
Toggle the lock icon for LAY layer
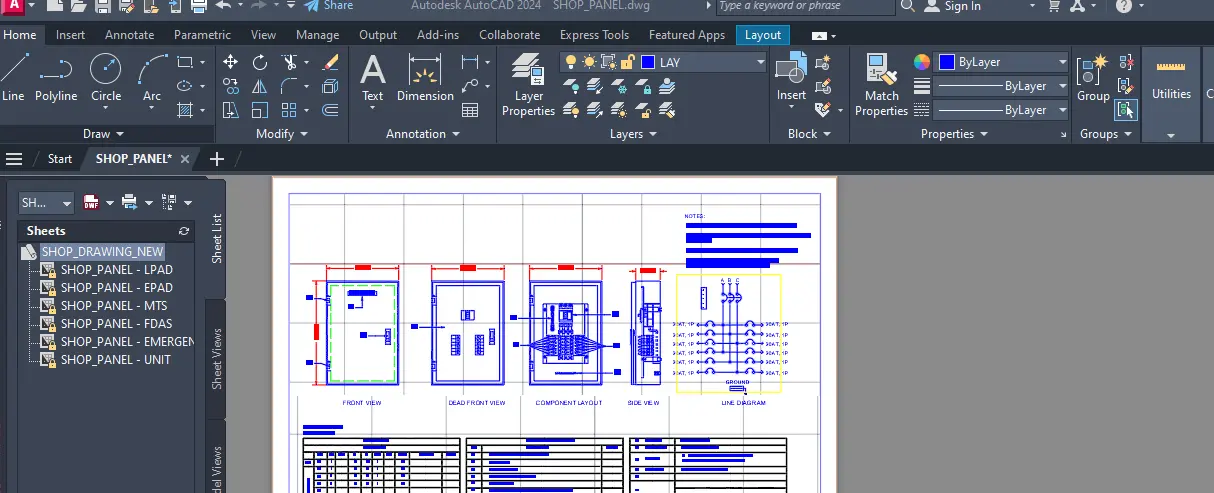point(626,62)
